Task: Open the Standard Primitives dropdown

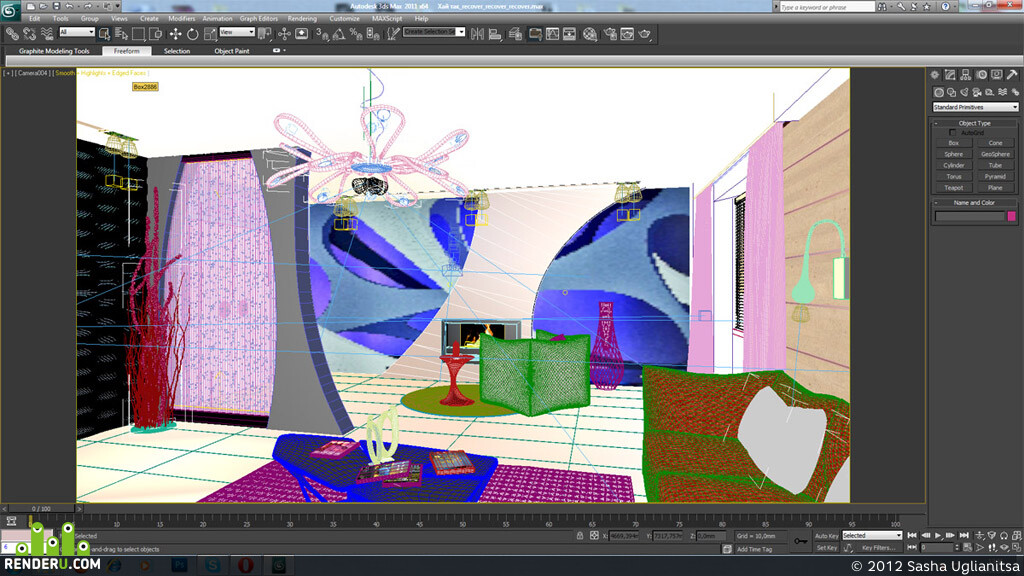Action: click(x=975, y=107)
